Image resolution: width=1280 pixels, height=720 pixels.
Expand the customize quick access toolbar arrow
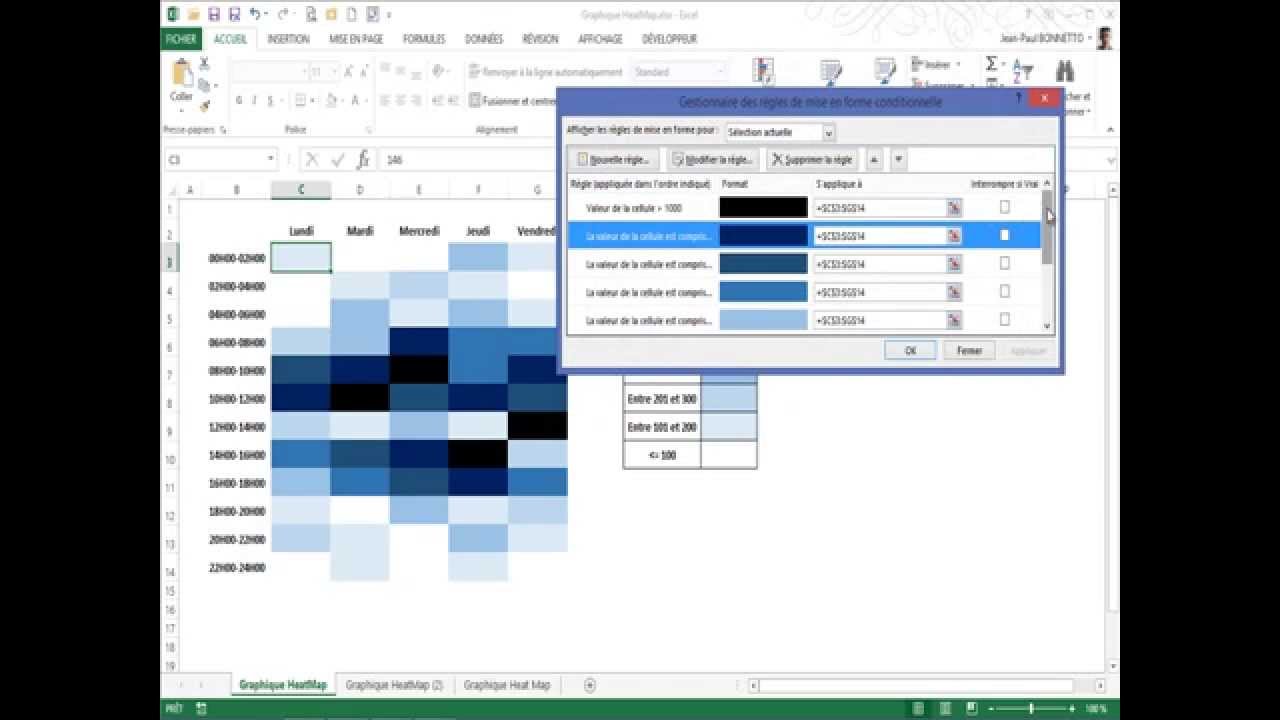(x=389, y=15)
